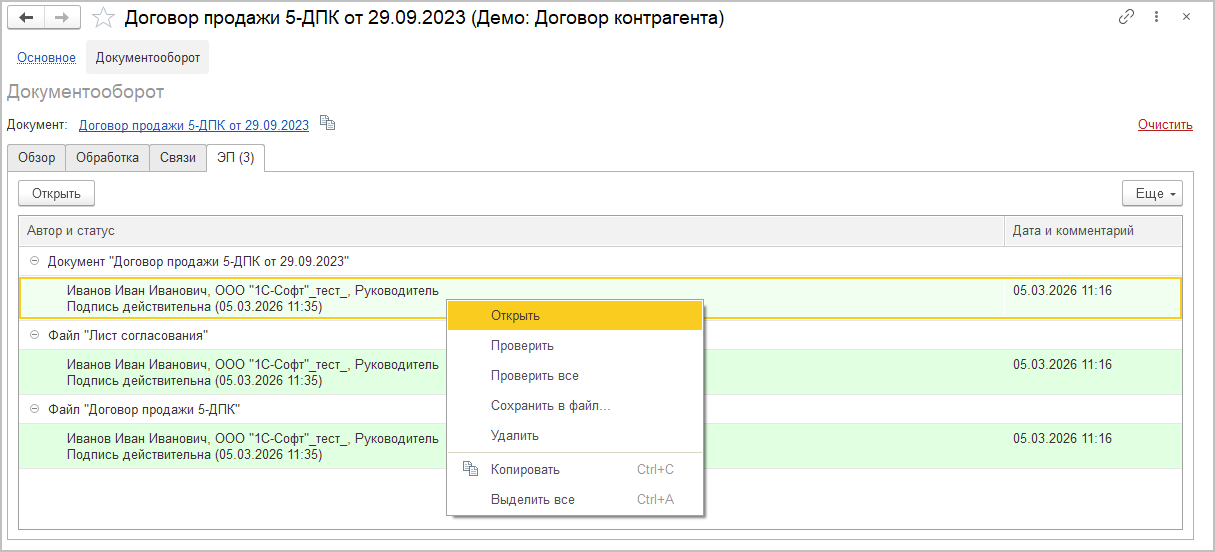Select signature row under Файл "Лист согласования"
The width and height of the screenshot is (1215, 552).
coord(252,372)
